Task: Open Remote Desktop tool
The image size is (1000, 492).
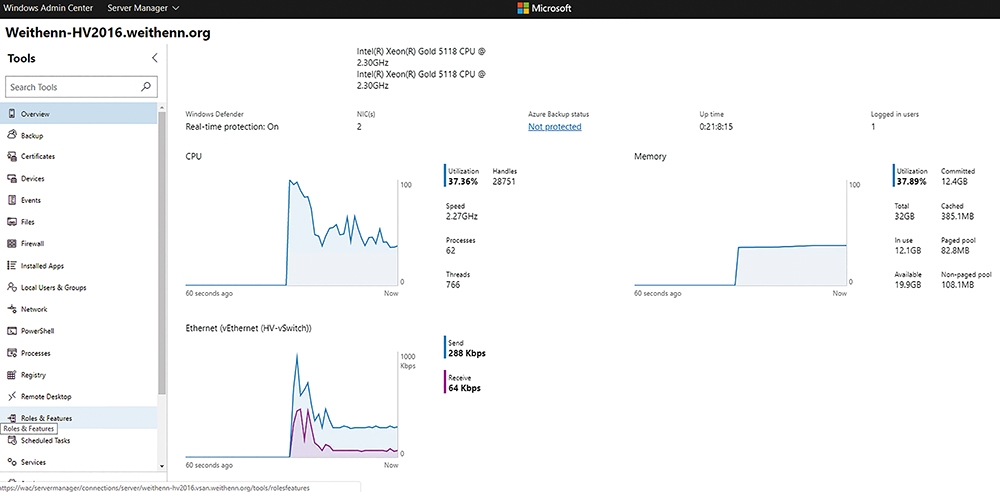Action: (x=78, y=396)
